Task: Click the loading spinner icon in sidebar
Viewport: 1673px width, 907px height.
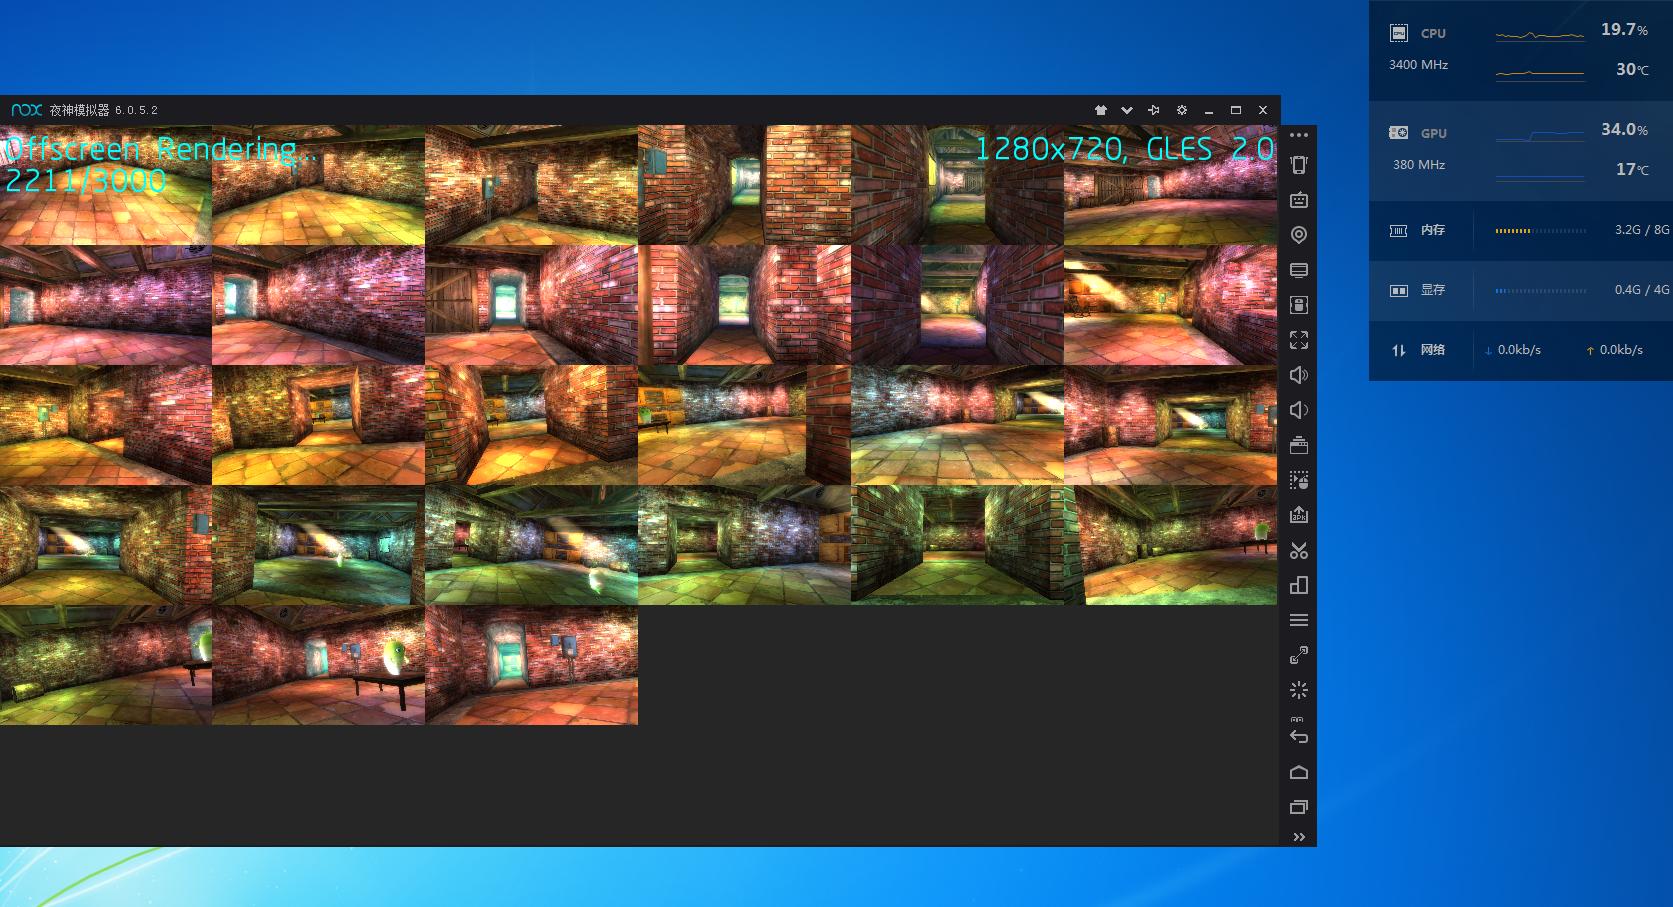Action: pos(1298,690)
